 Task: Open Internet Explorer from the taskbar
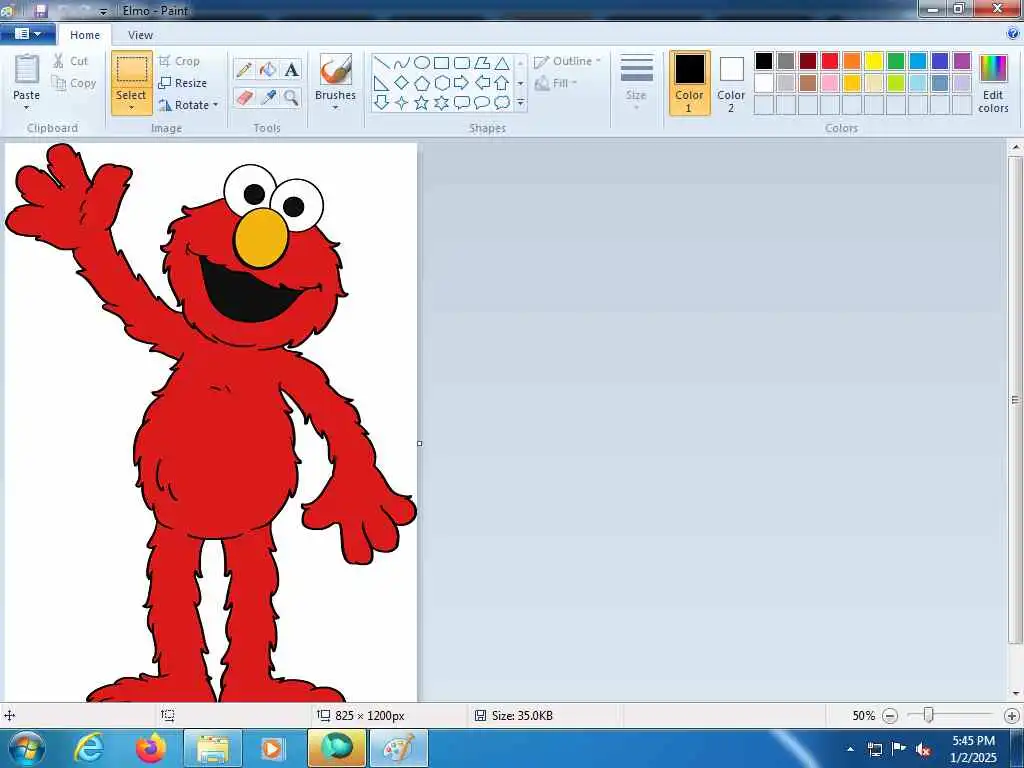point(89,748)
